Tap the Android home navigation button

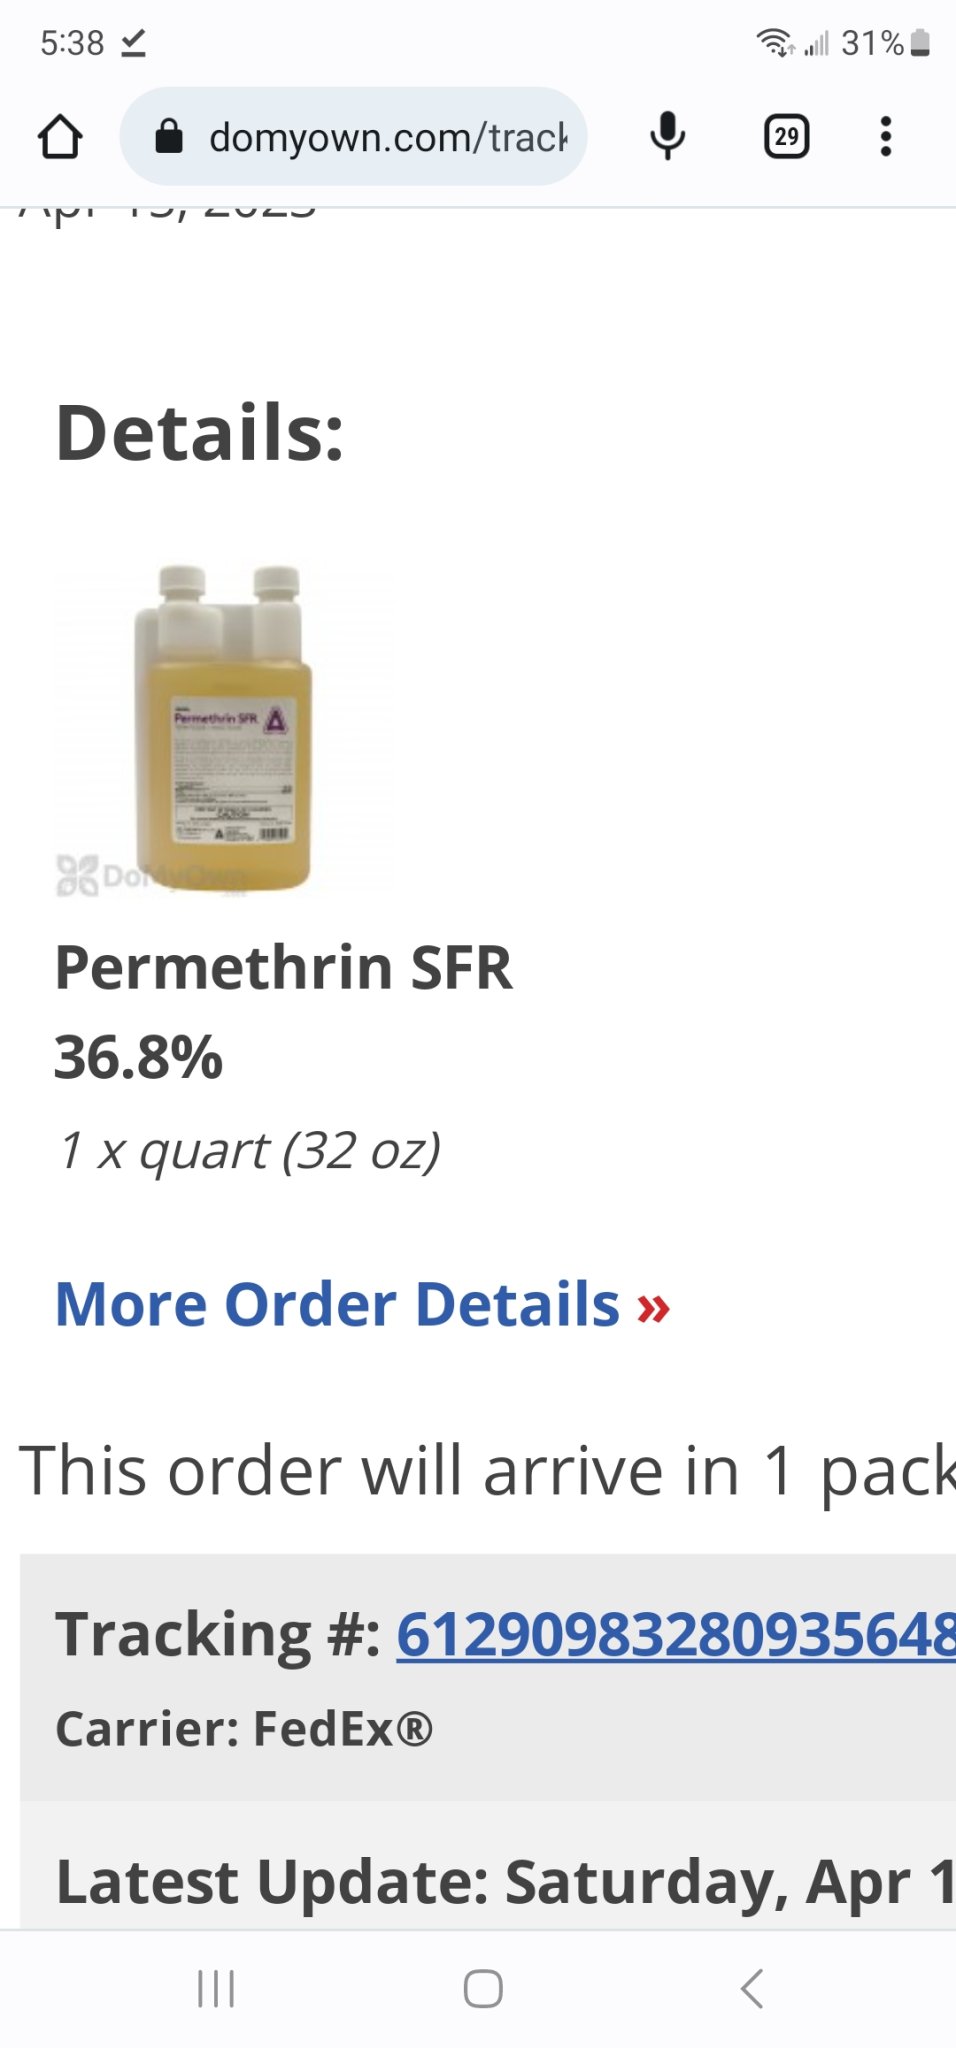(483, 1988)
